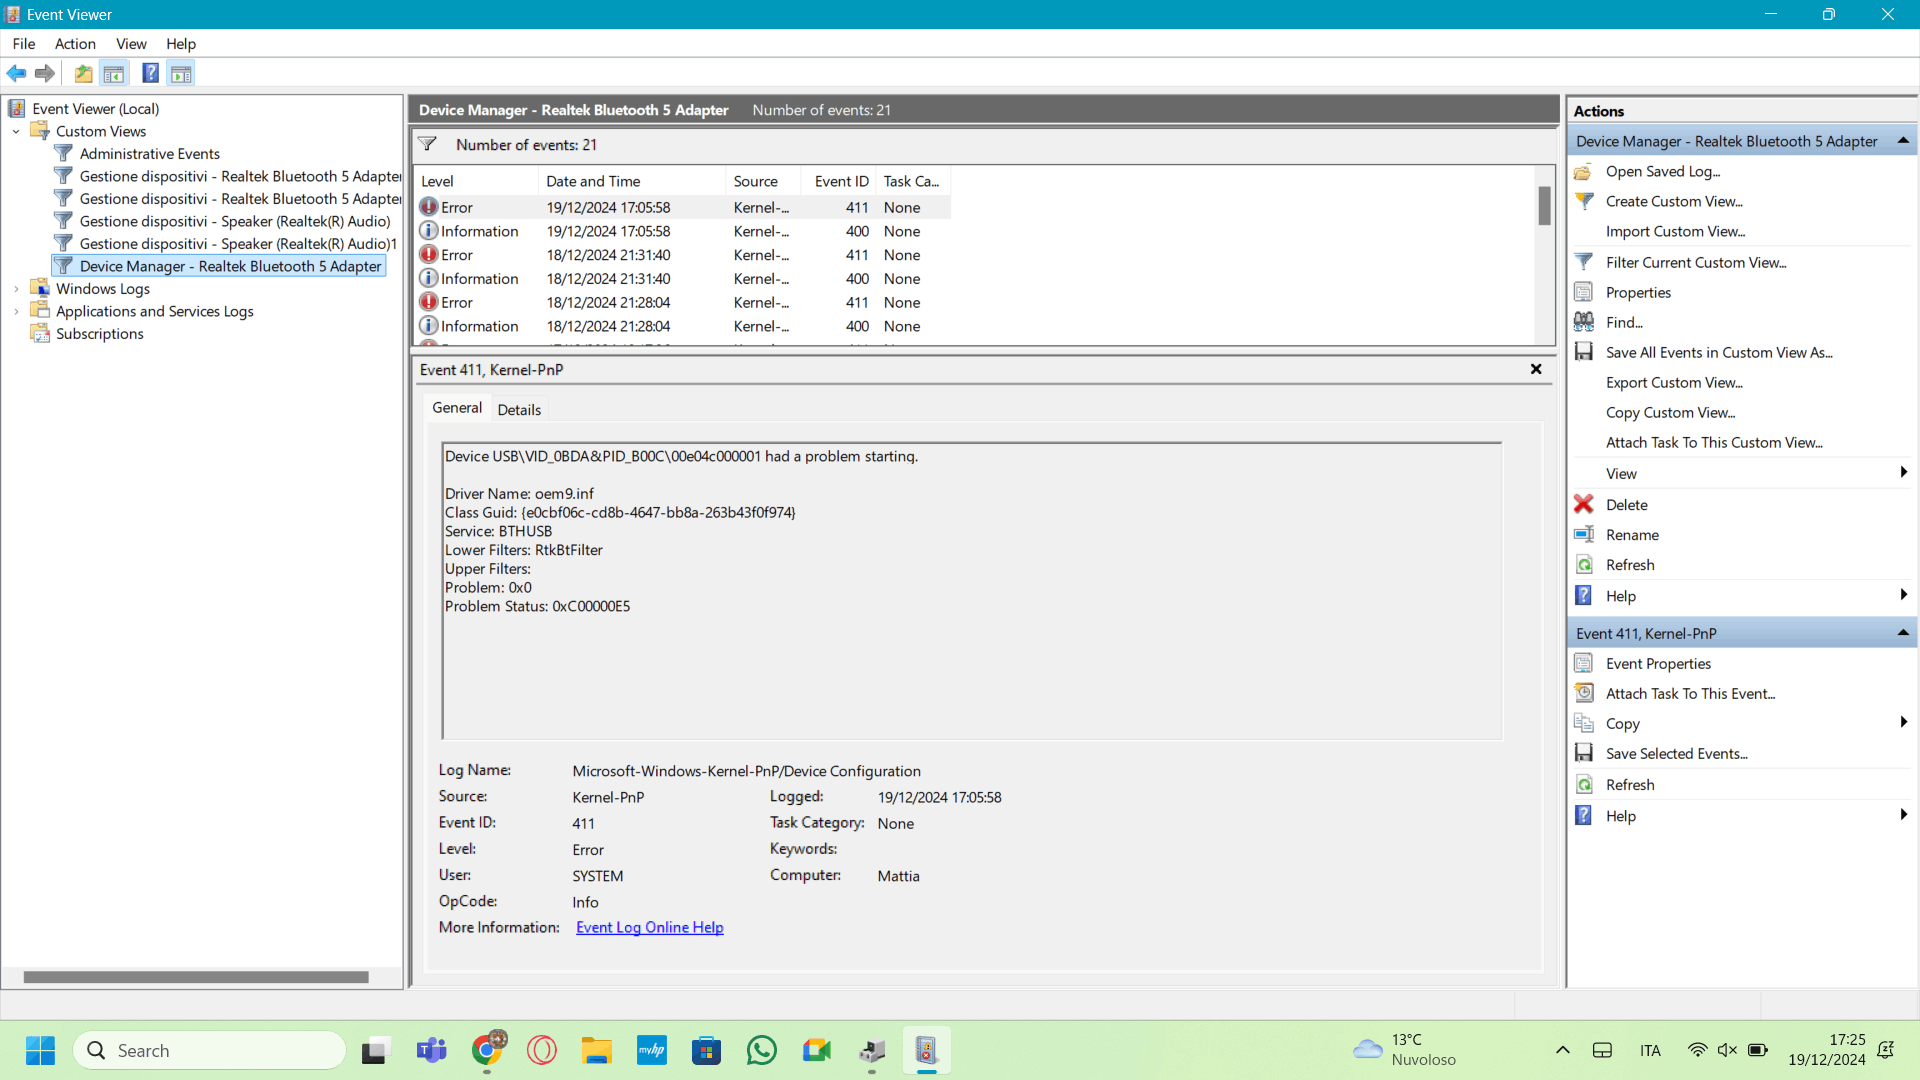1920x1080 pixels.
Task: Expand the Windows Logs tree node
Action: (x=16, y=289)
